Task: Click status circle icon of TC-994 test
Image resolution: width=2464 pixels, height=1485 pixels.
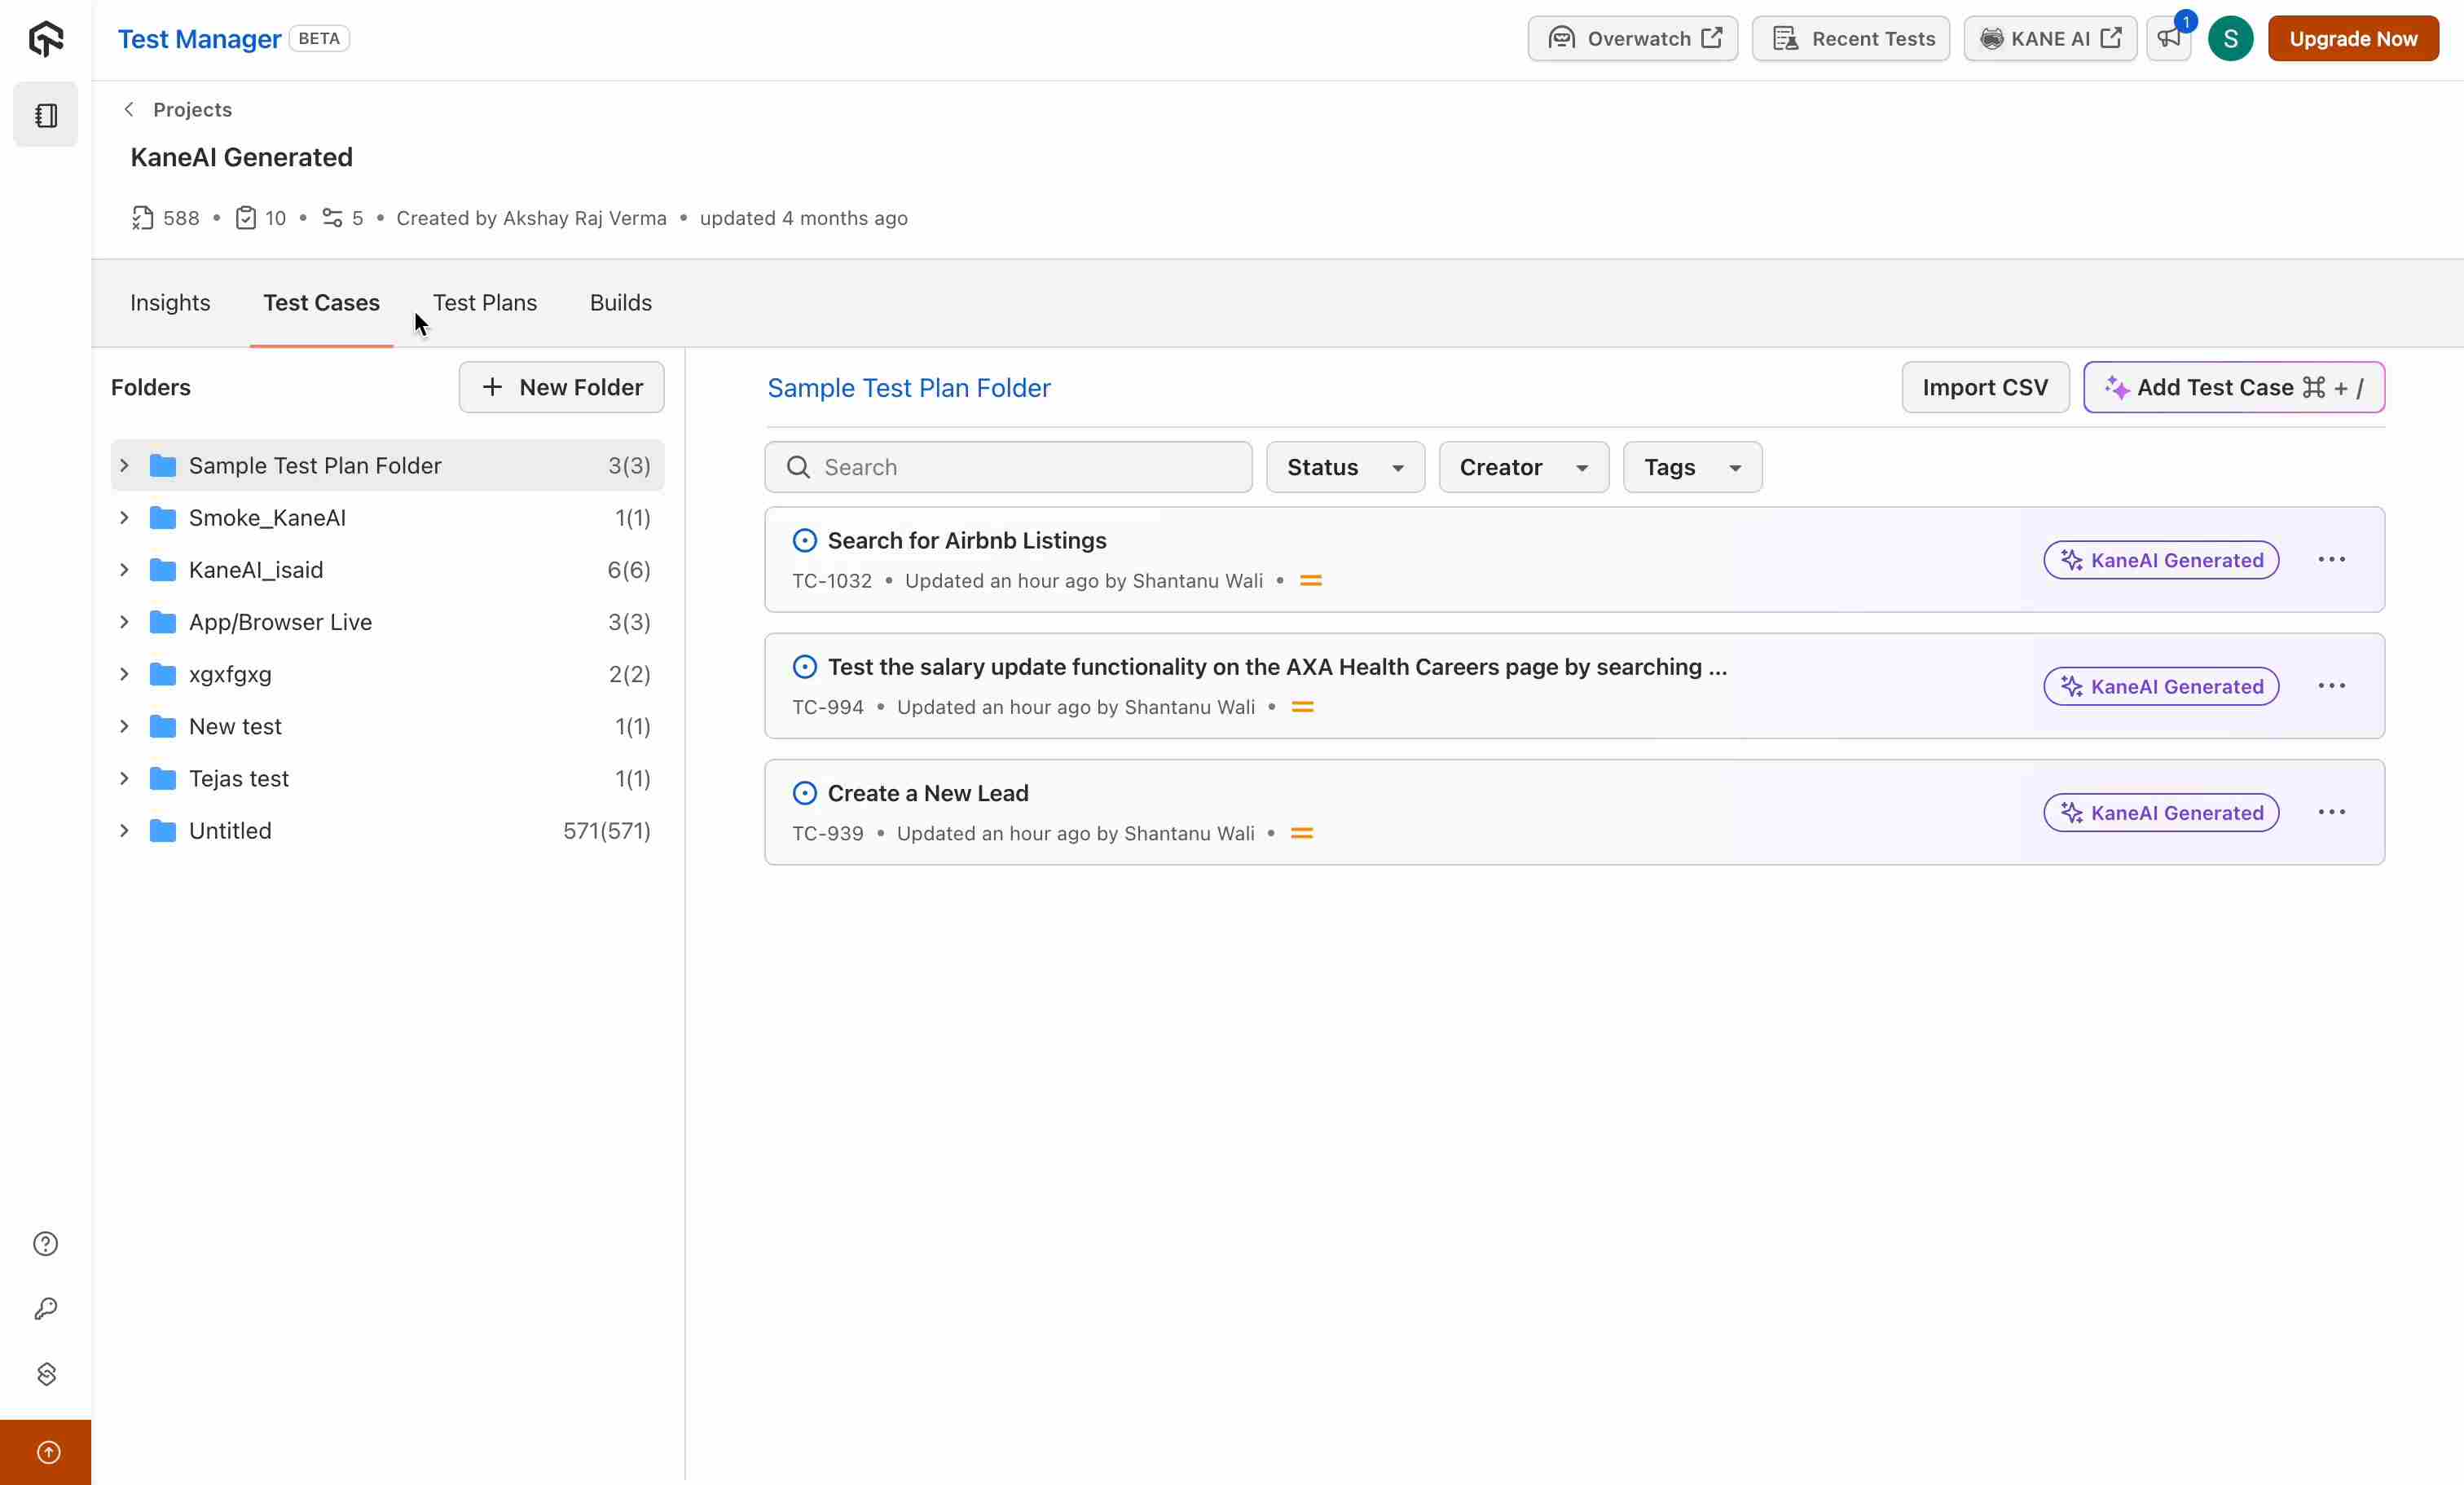Action: point(804,667)
